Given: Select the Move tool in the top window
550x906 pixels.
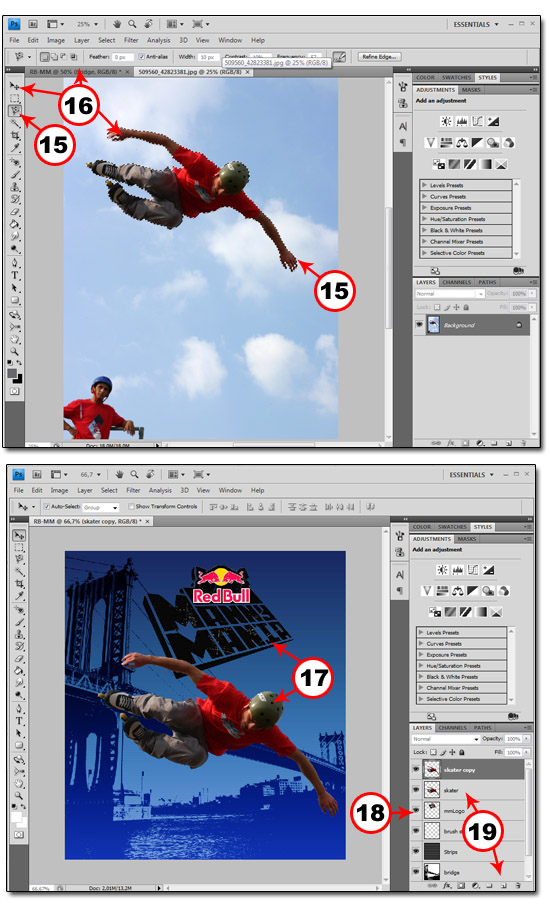Looking at the screenshot, I should [14, 86].
